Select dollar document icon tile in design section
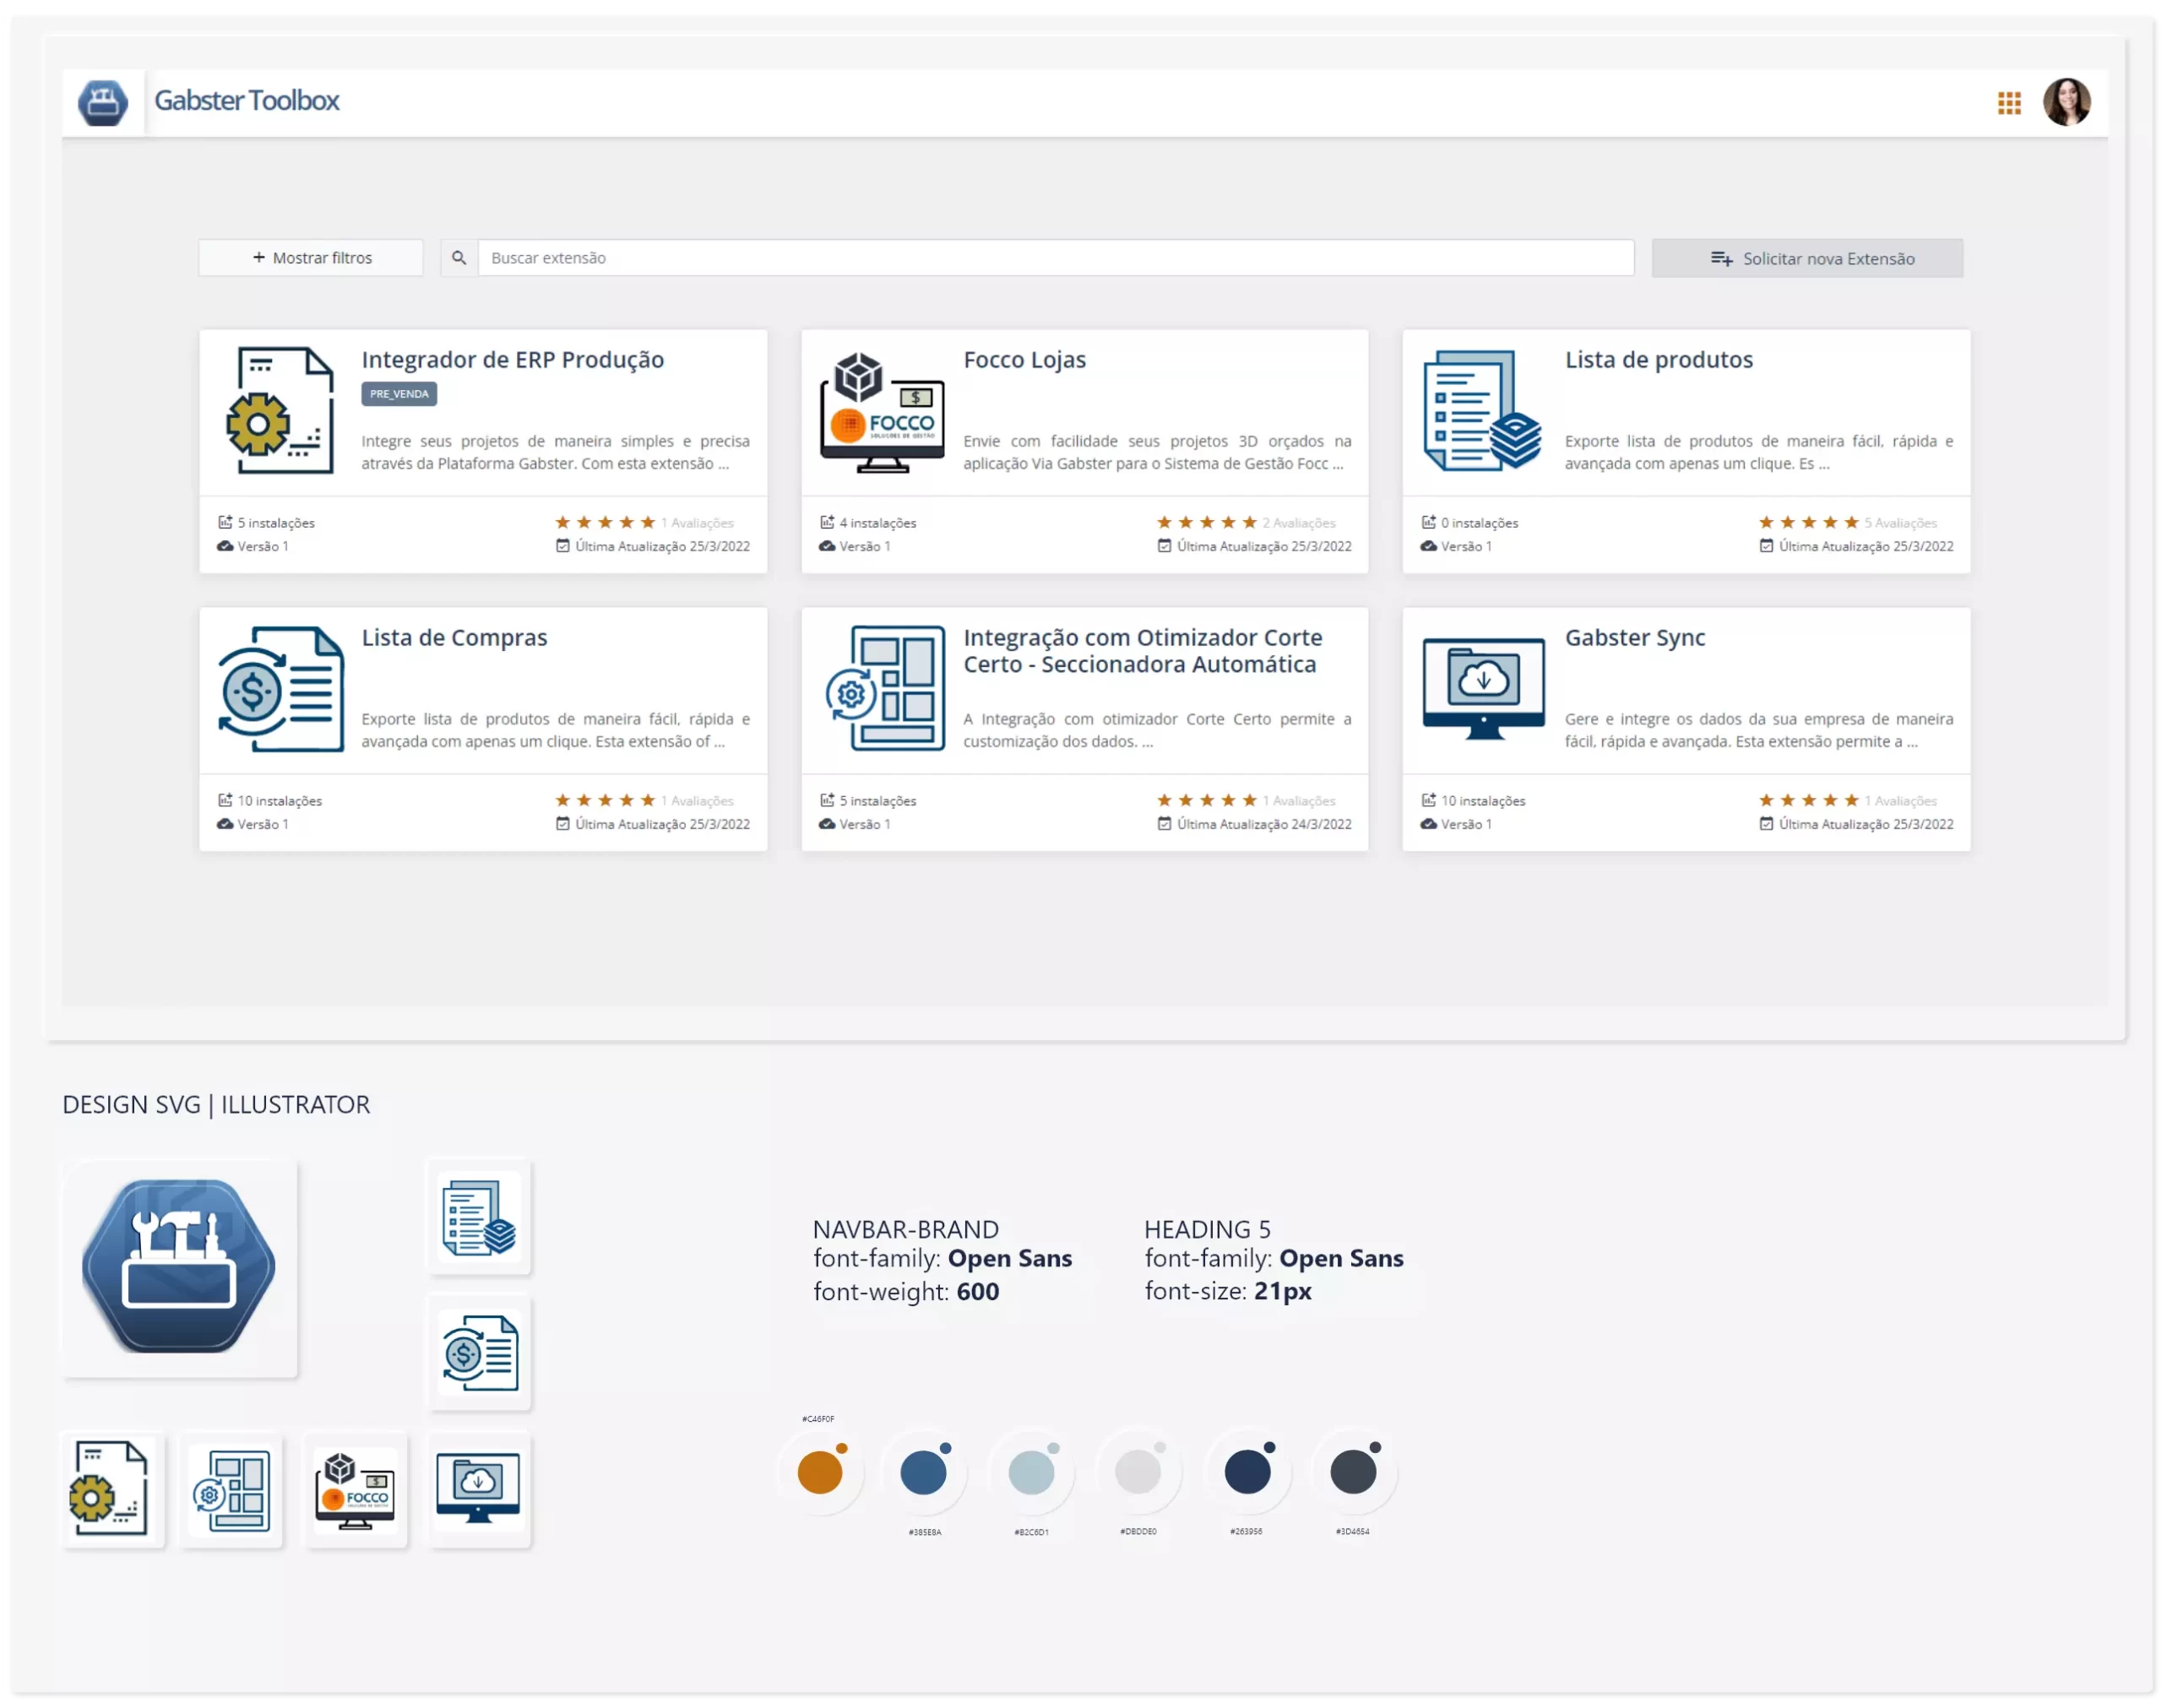Image resolution: width=2162 pixels, height=1708 pixels. pos(479,1353)
